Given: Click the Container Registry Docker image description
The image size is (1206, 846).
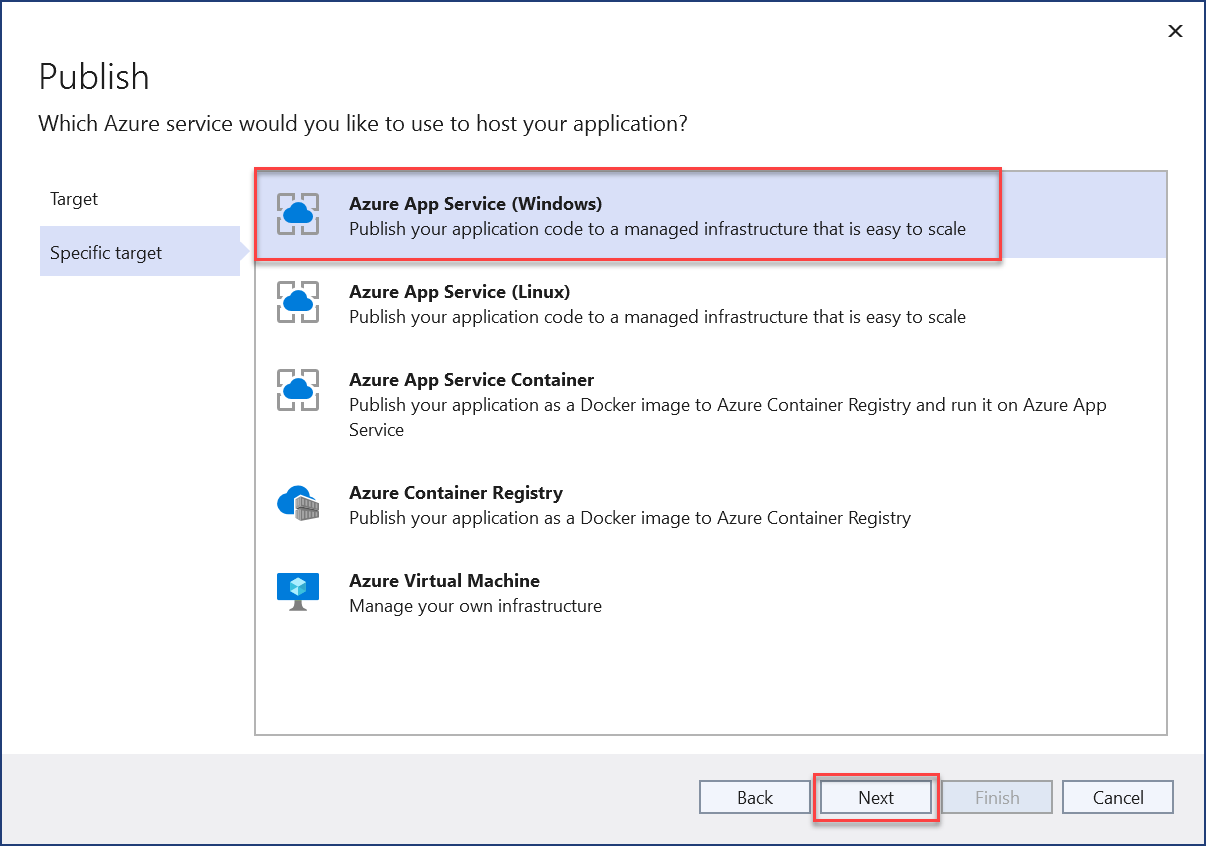Looking at the screenshot, I should (x=630, y=518).
